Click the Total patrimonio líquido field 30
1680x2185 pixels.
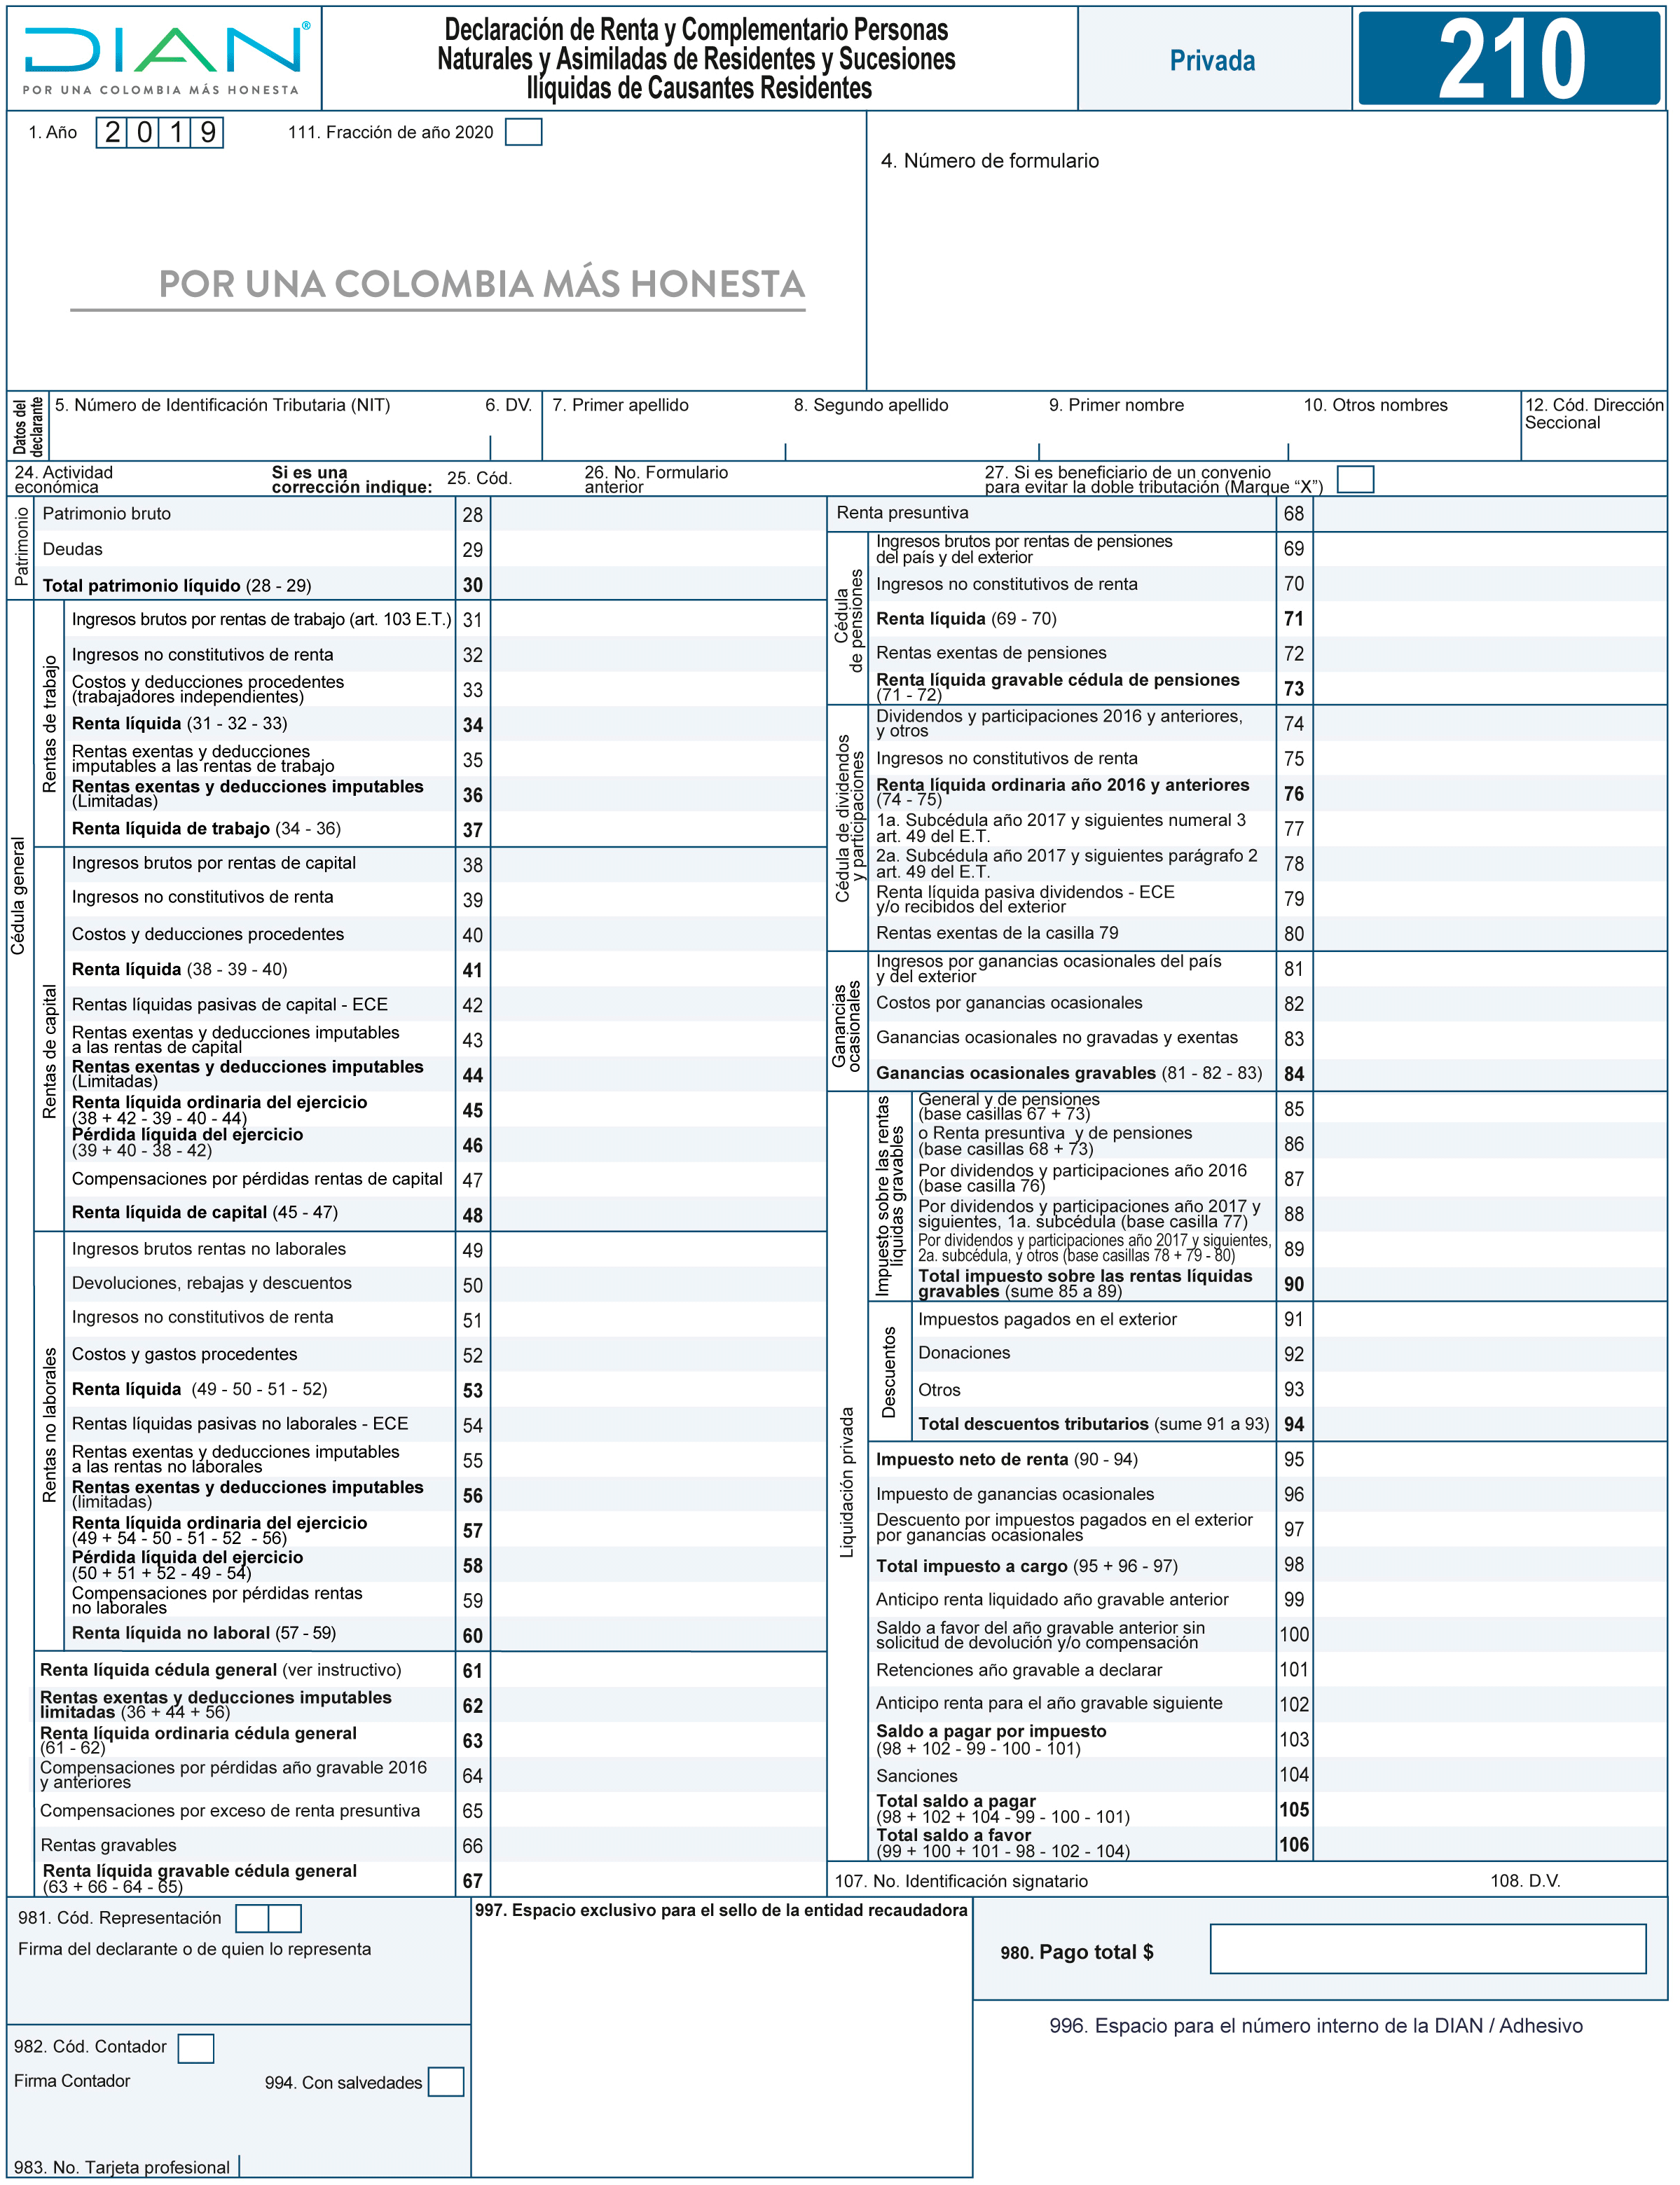(658, 584)
